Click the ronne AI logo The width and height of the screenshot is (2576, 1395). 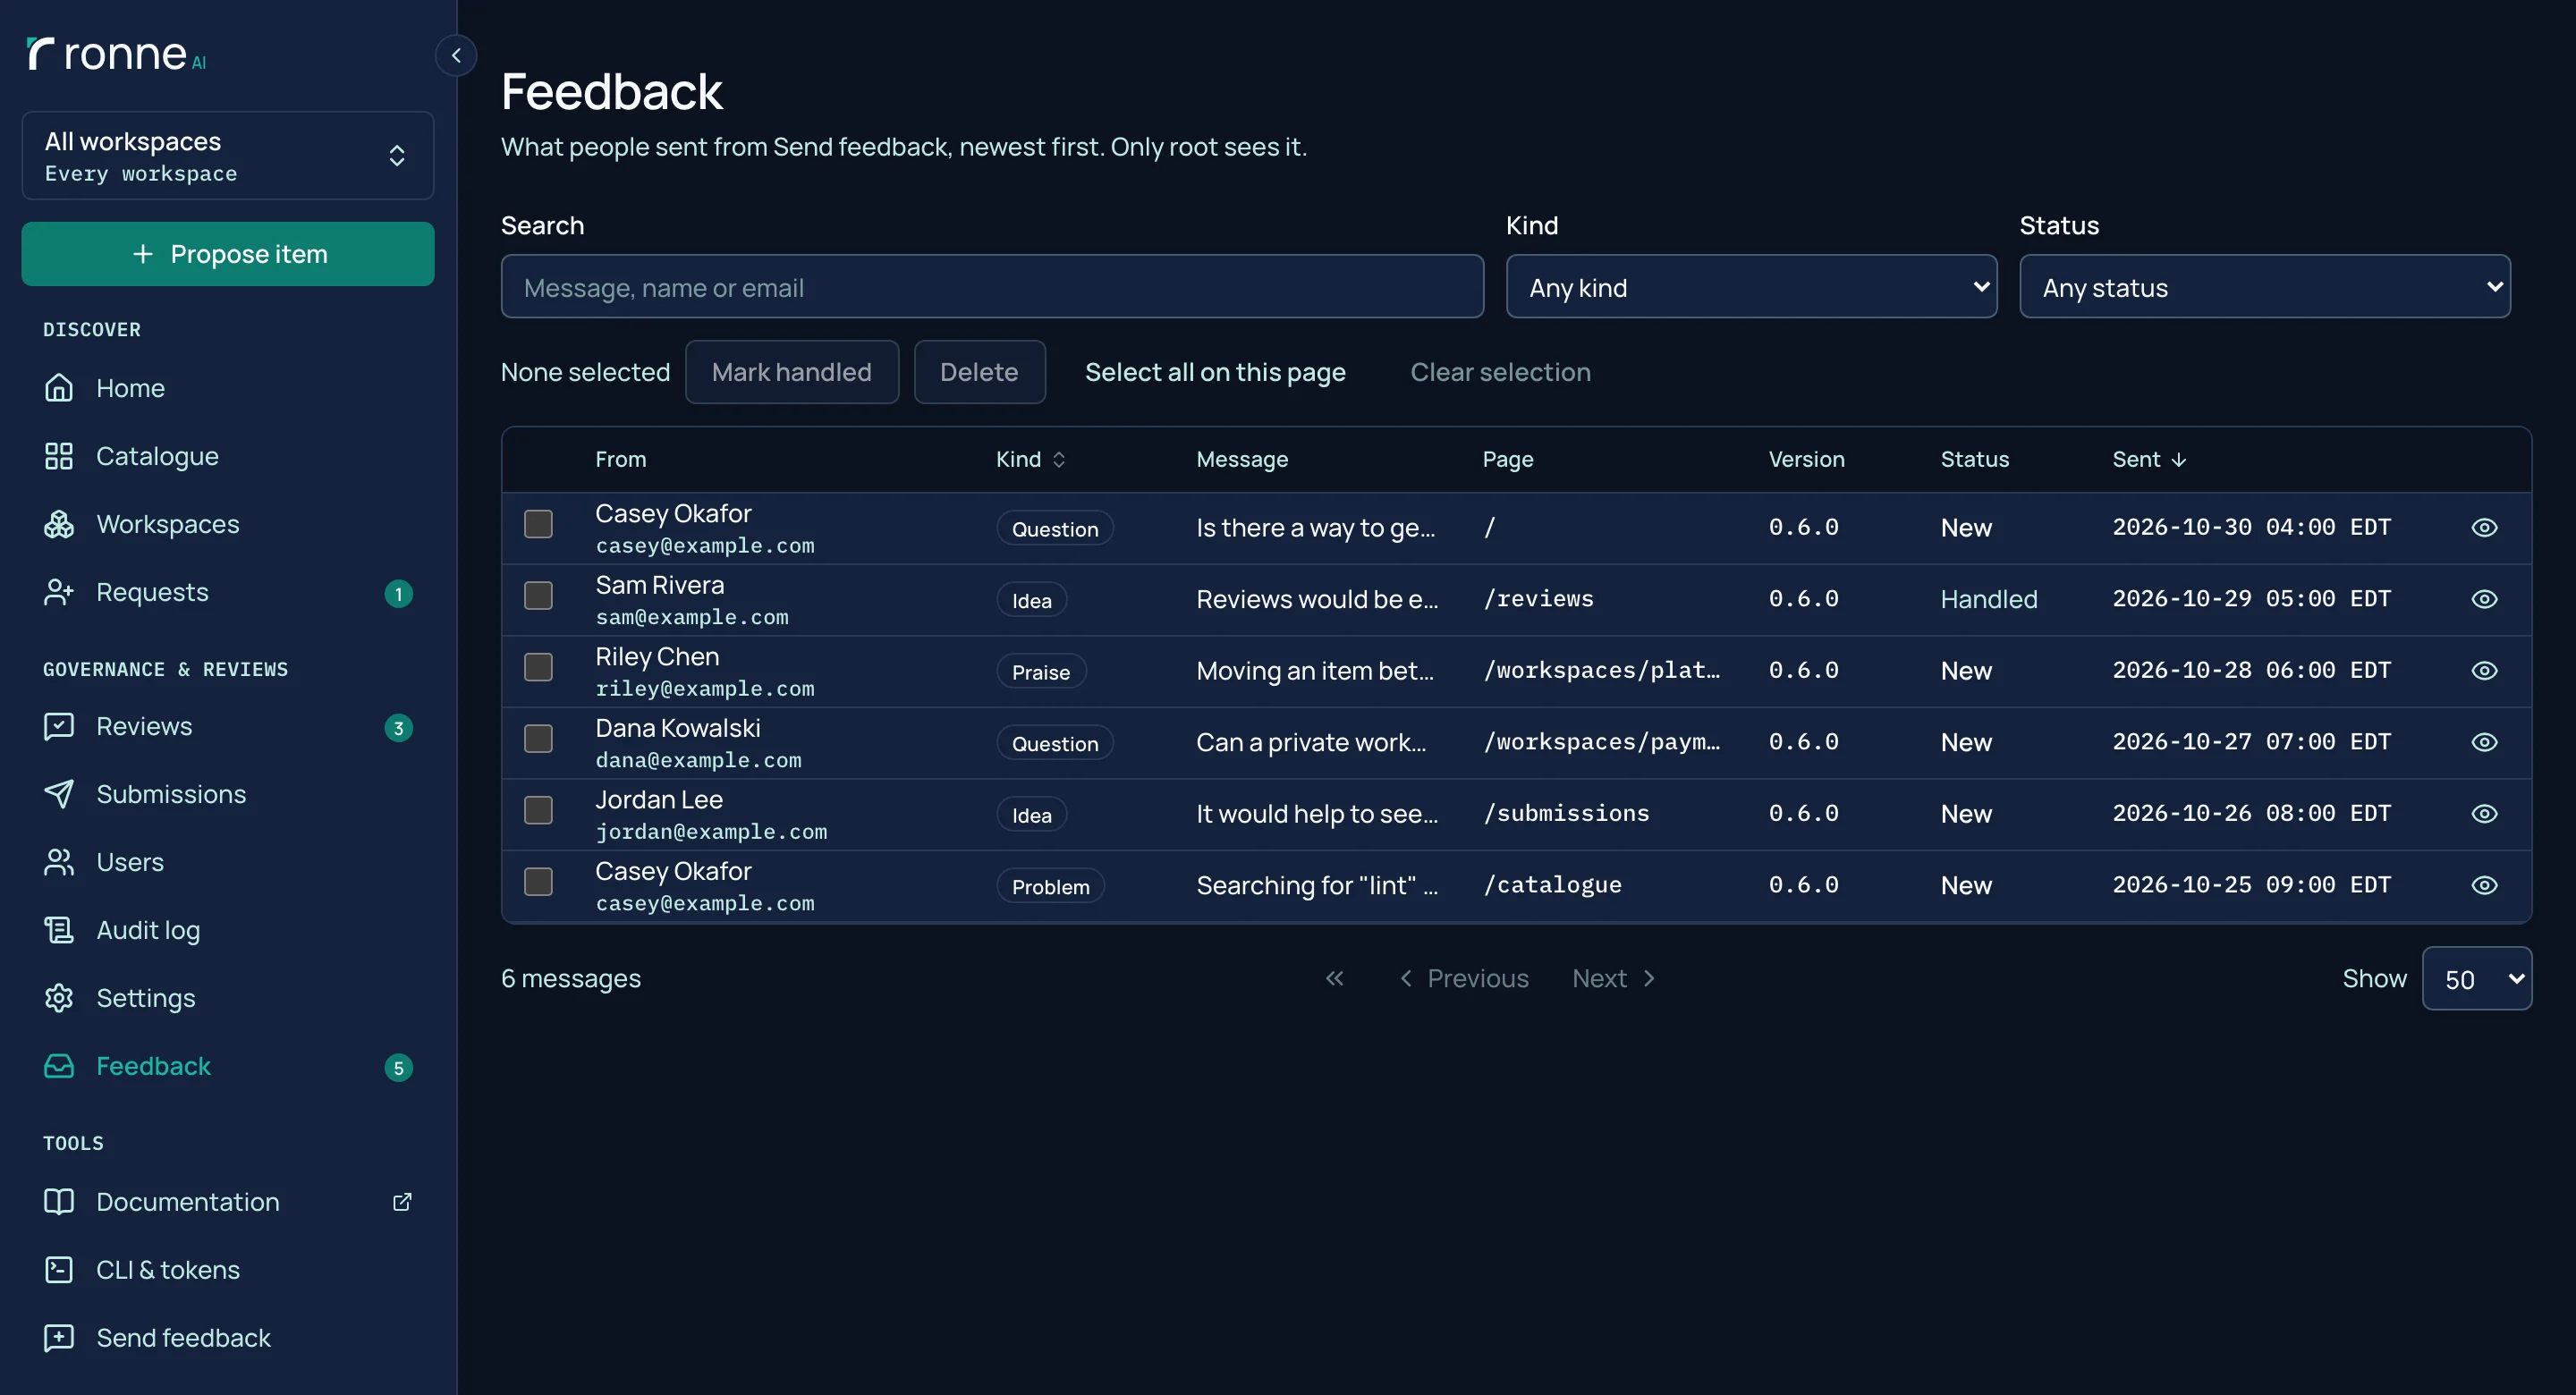(116, 54)
